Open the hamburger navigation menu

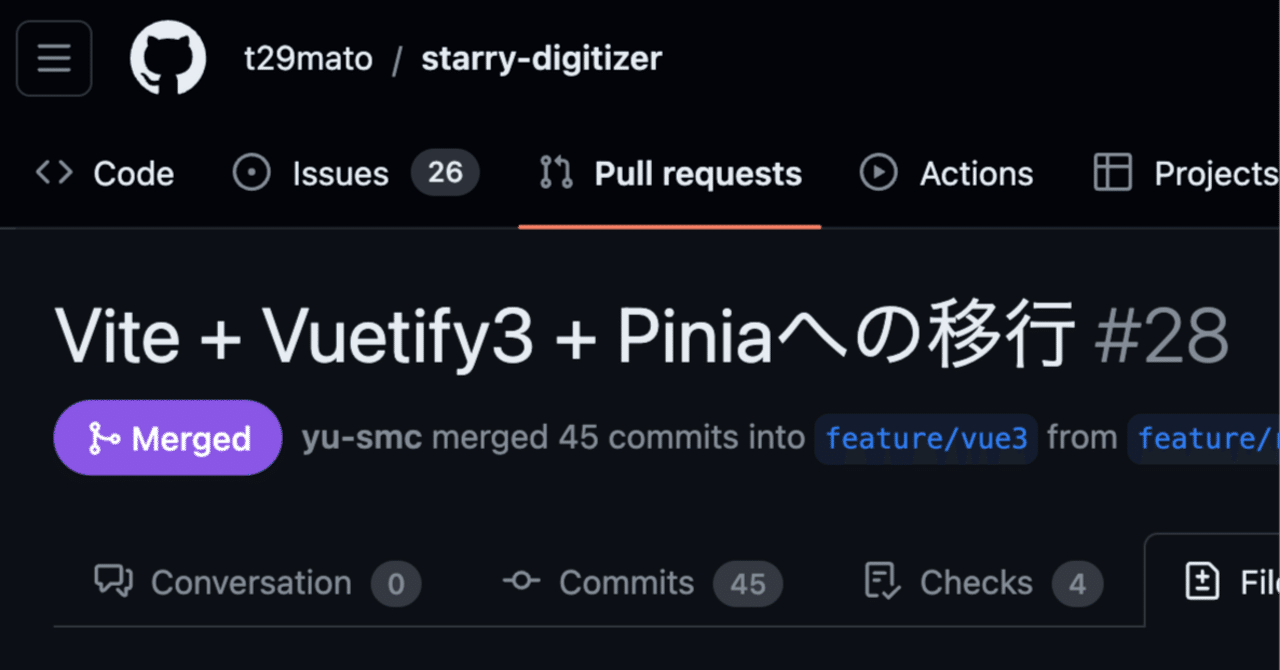[x=54, y=58]
